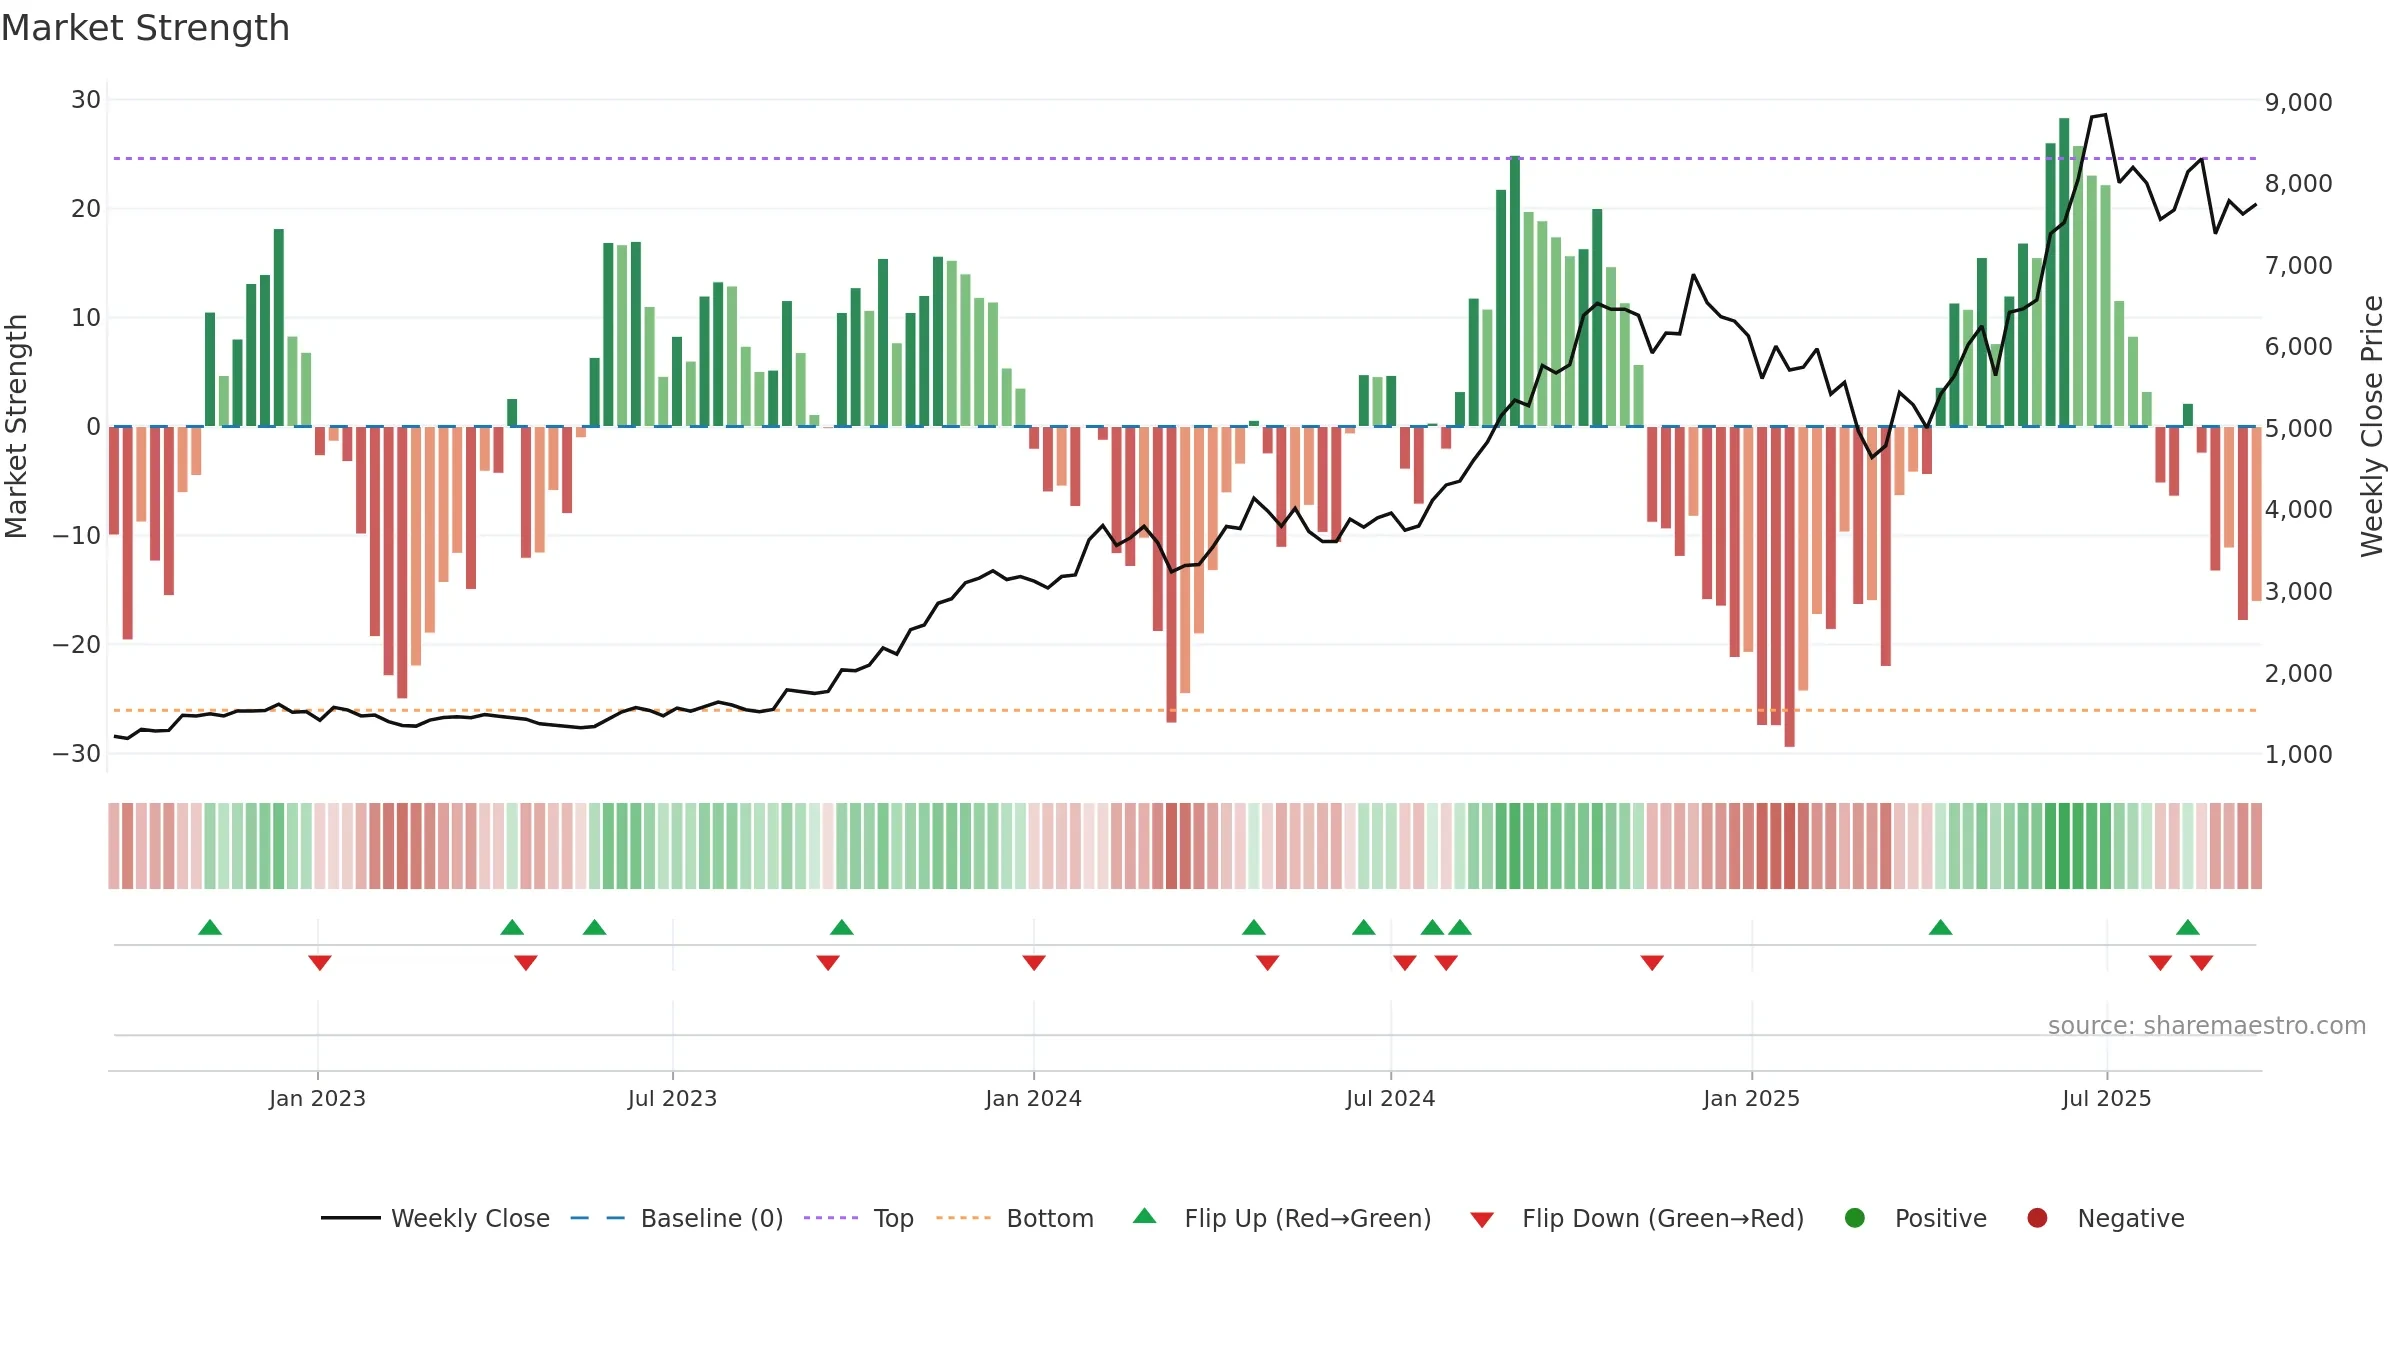Click the red Negative legend circle
Screen dimensions: 2400x1350
pyautogui.click(x=2037, y=1218)
